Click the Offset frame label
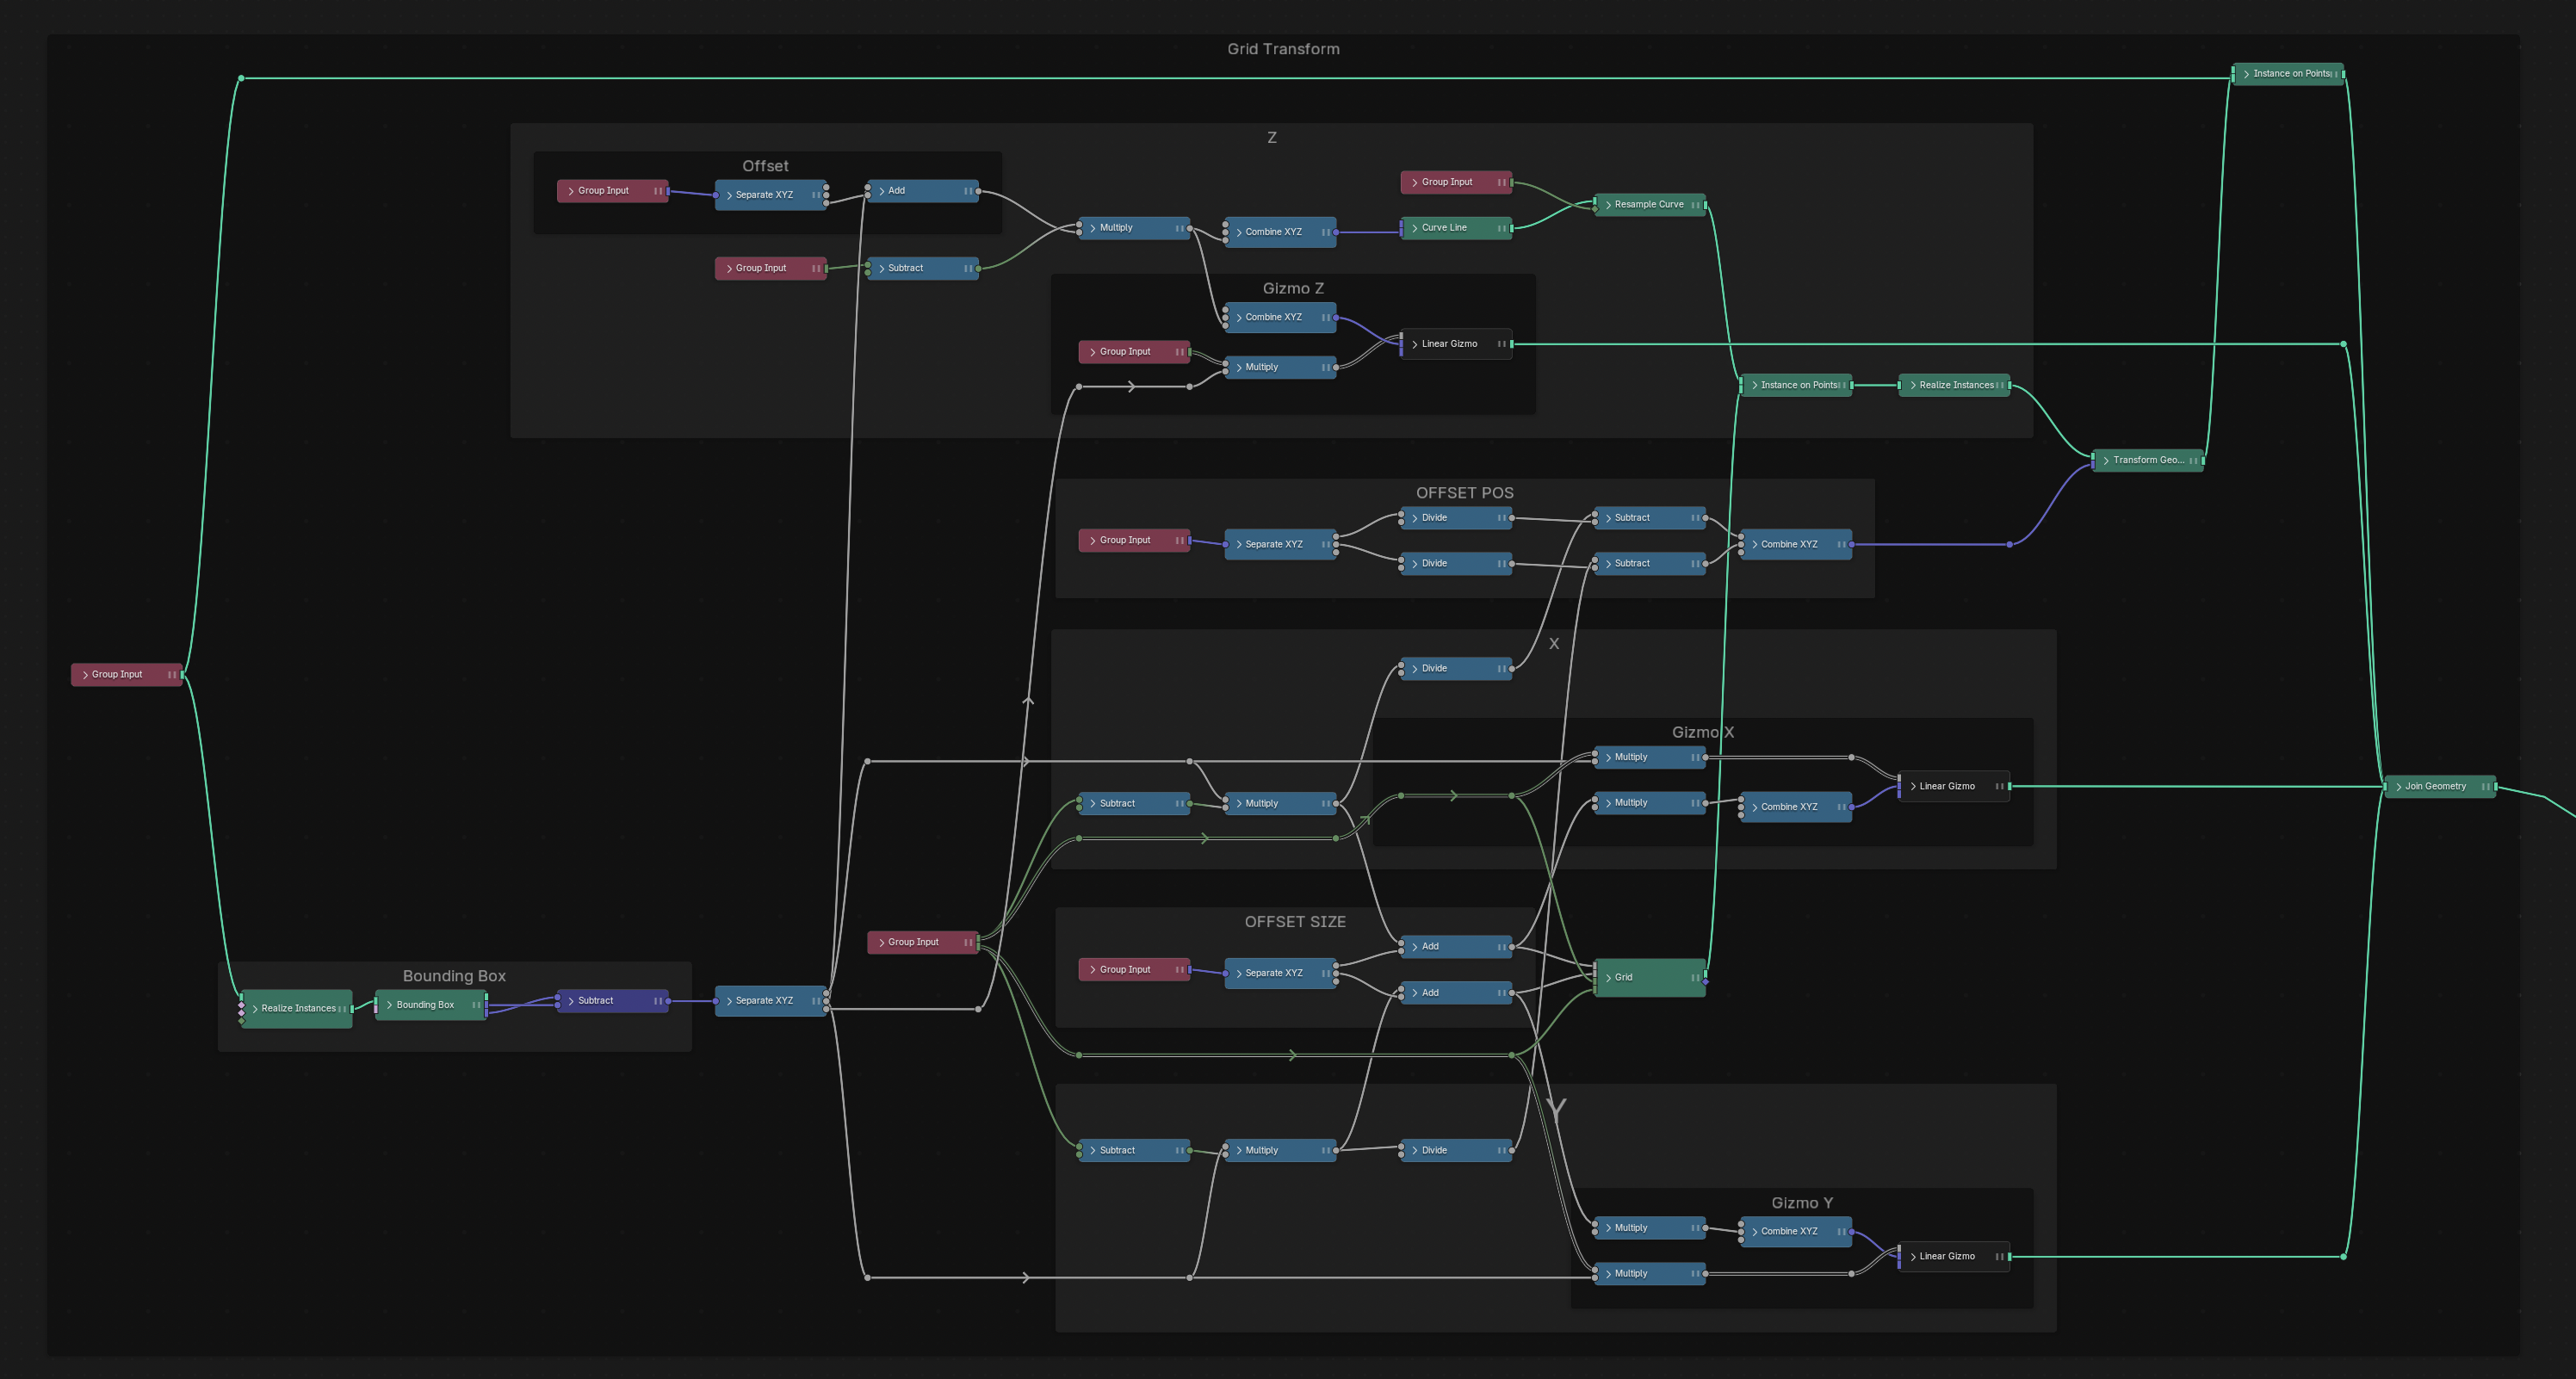This screenshot has width=2576, height=1379. (x=765, y=166)
